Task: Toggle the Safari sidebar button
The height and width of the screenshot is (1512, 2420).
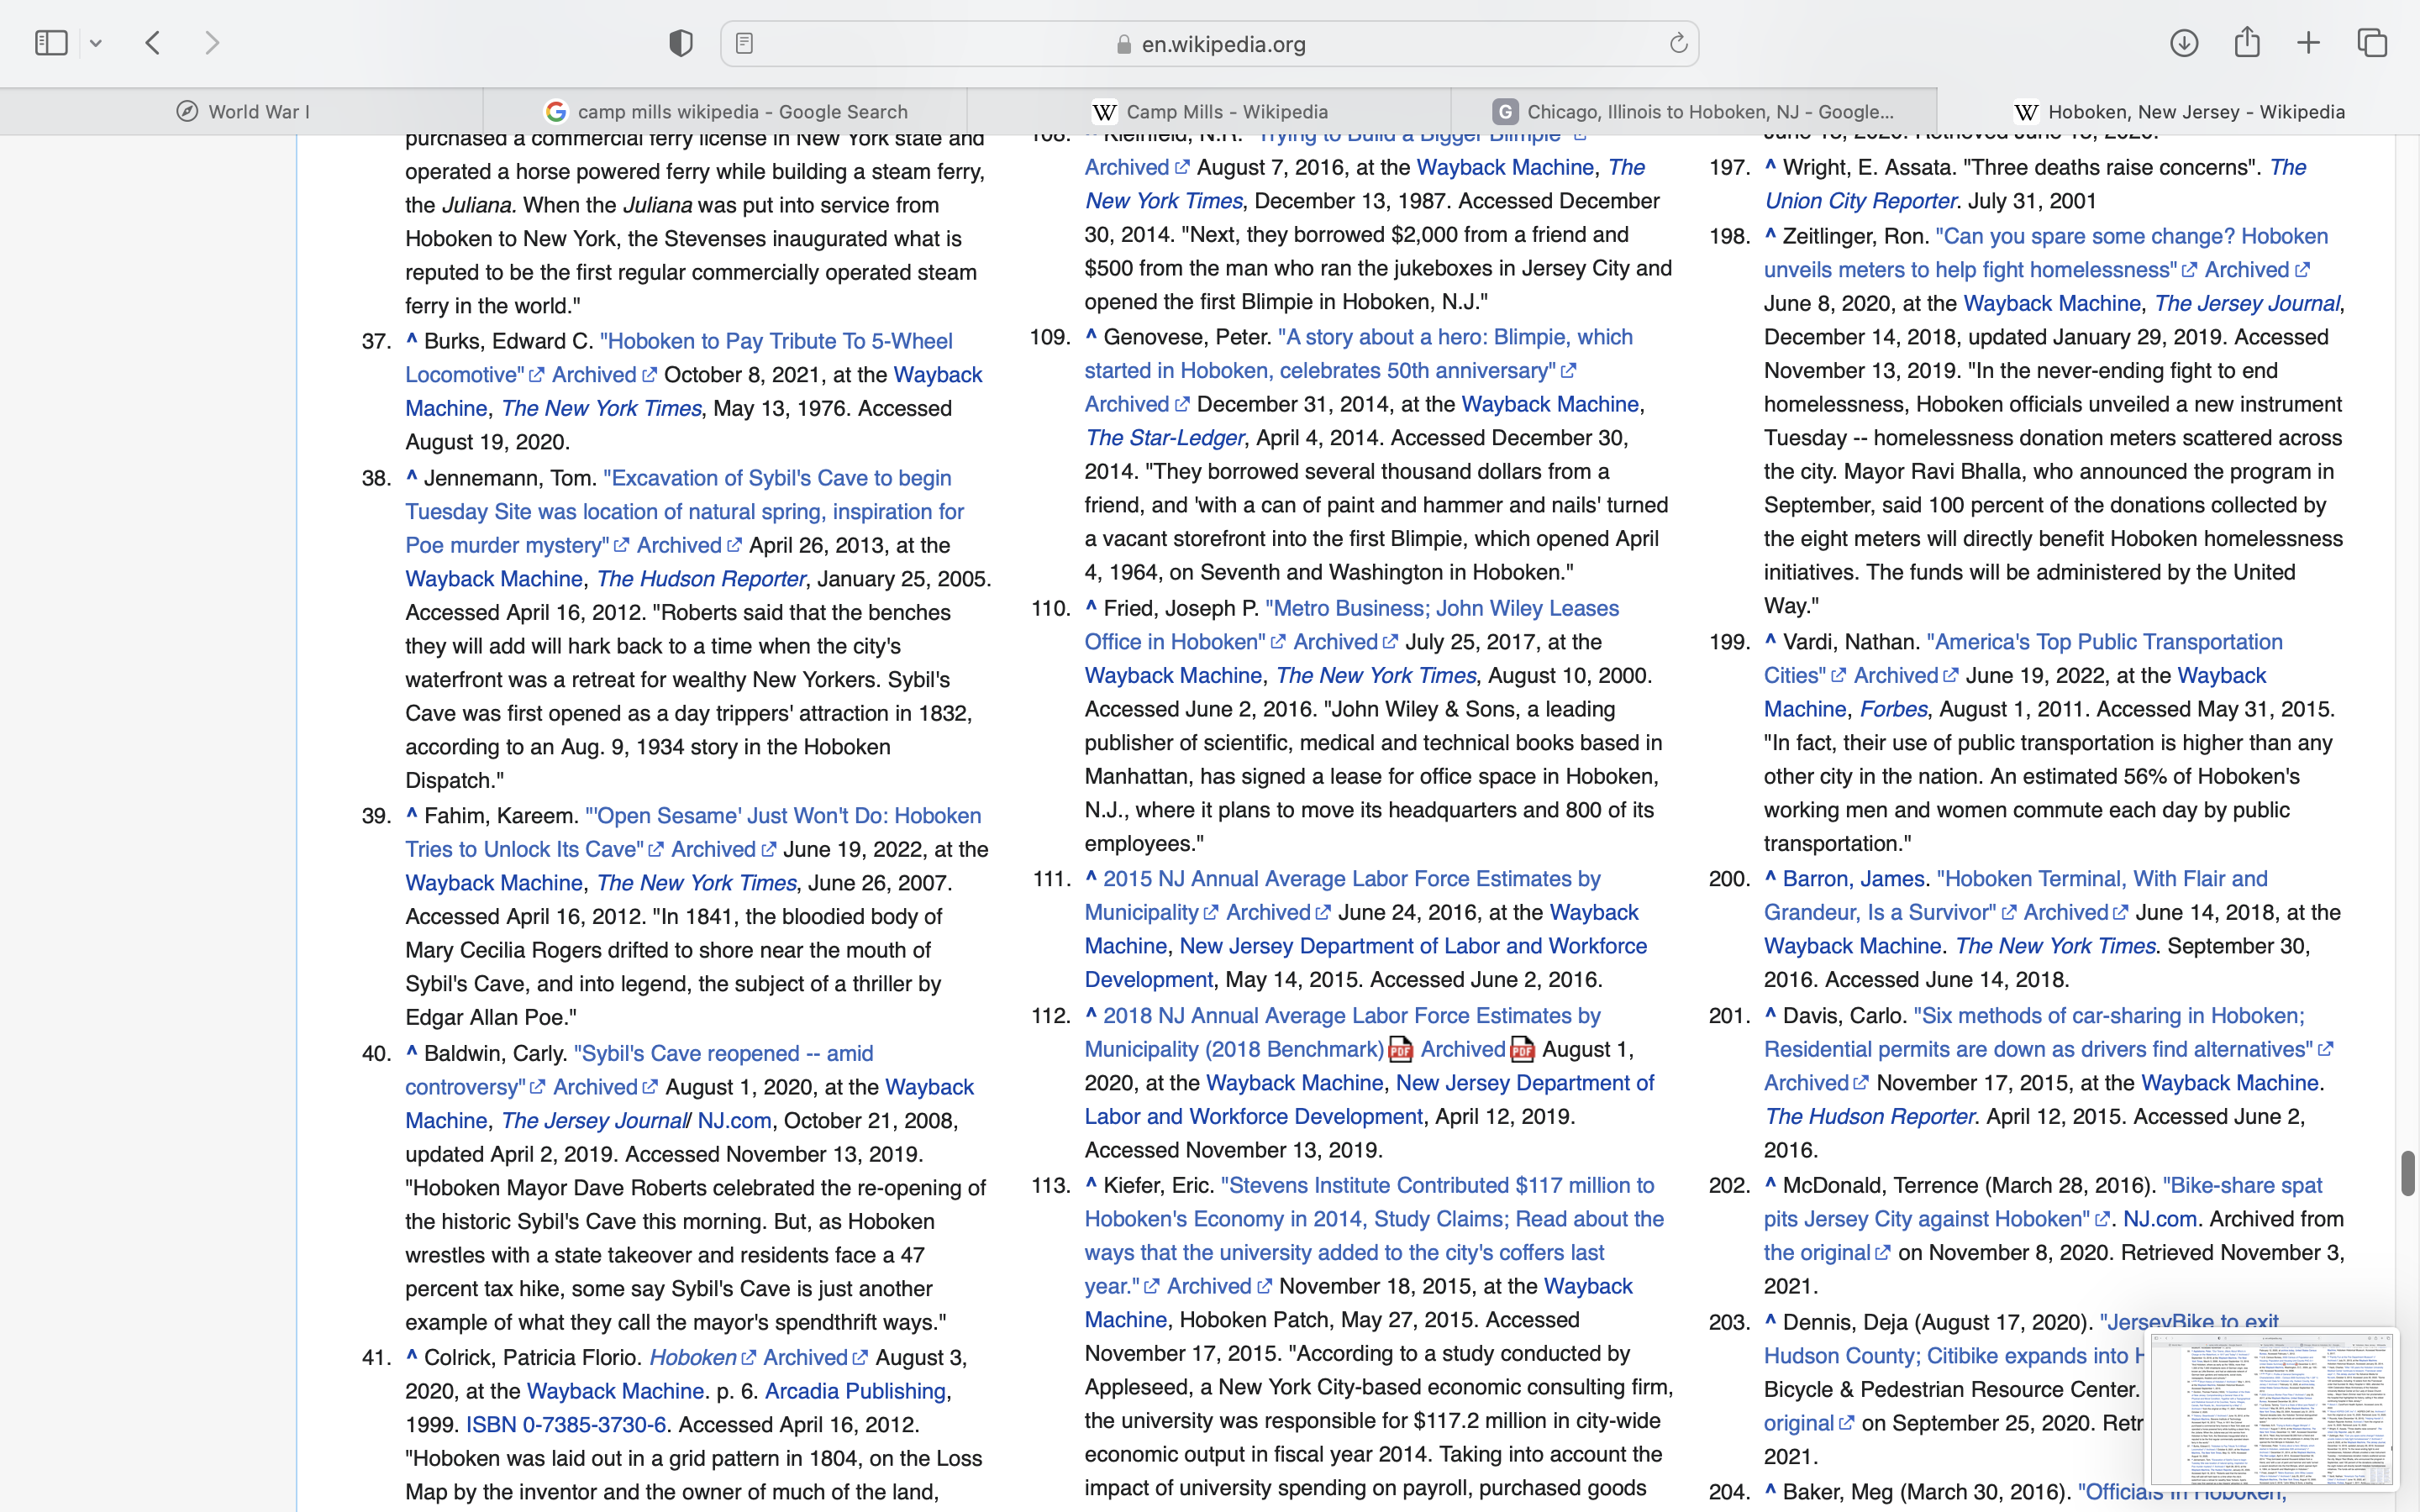Action: [51, 43]
